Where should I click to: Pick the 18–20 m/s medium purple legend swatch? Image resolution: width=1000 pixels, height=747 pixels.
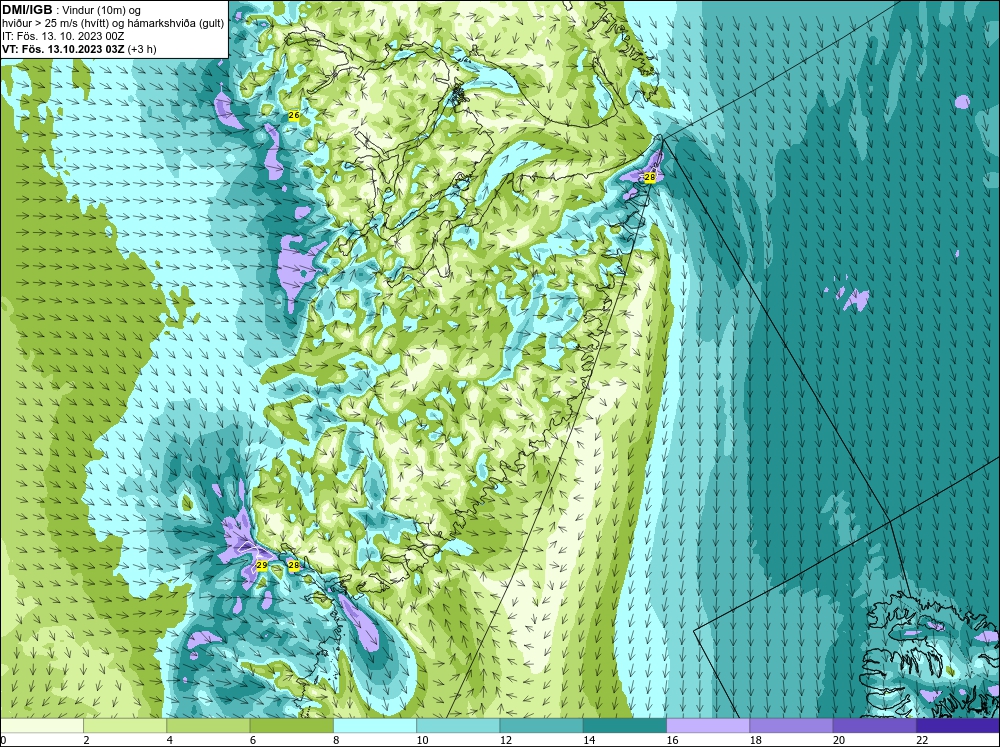[x=791, y=726]
